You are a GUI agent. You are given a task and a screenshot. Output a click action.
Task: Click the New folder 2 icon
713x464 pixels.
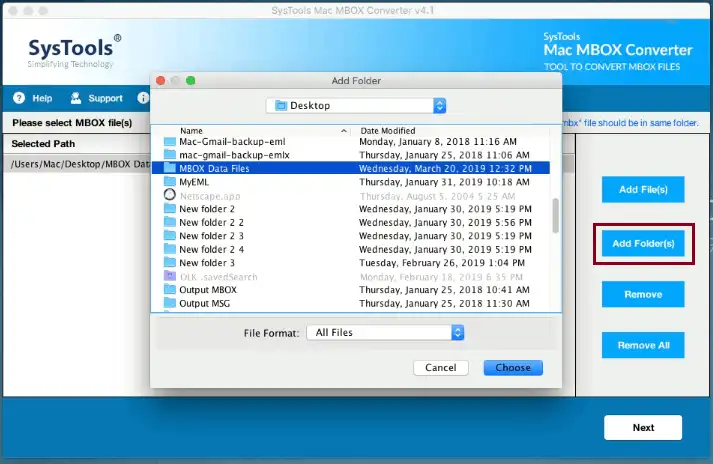click(170, 209)
